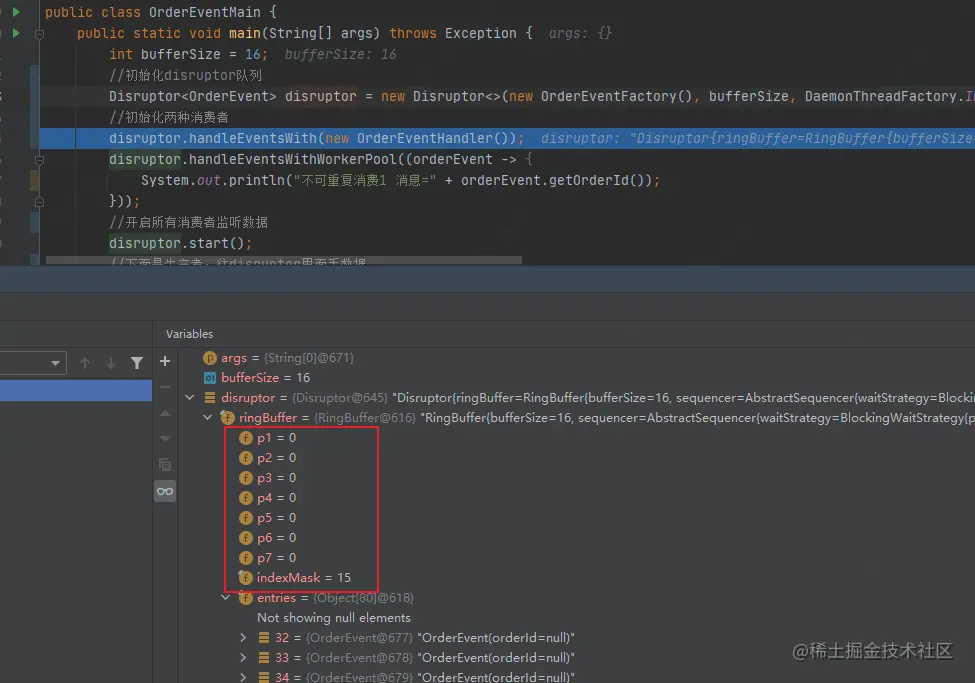Select the p4 = 0 field
The image size is (975, 683).
point(277,498)
